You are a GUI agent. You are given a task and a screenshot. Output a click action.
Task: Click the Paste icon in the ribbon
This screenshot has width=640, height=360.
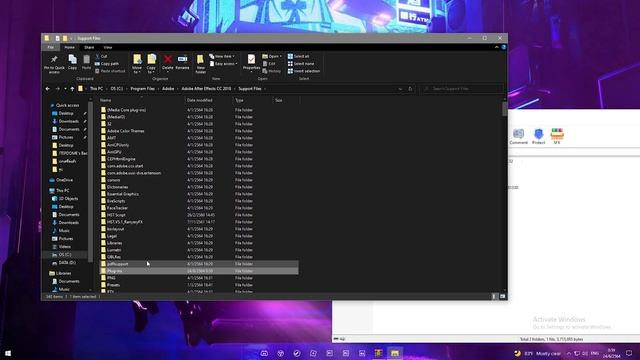click(87, 62)
